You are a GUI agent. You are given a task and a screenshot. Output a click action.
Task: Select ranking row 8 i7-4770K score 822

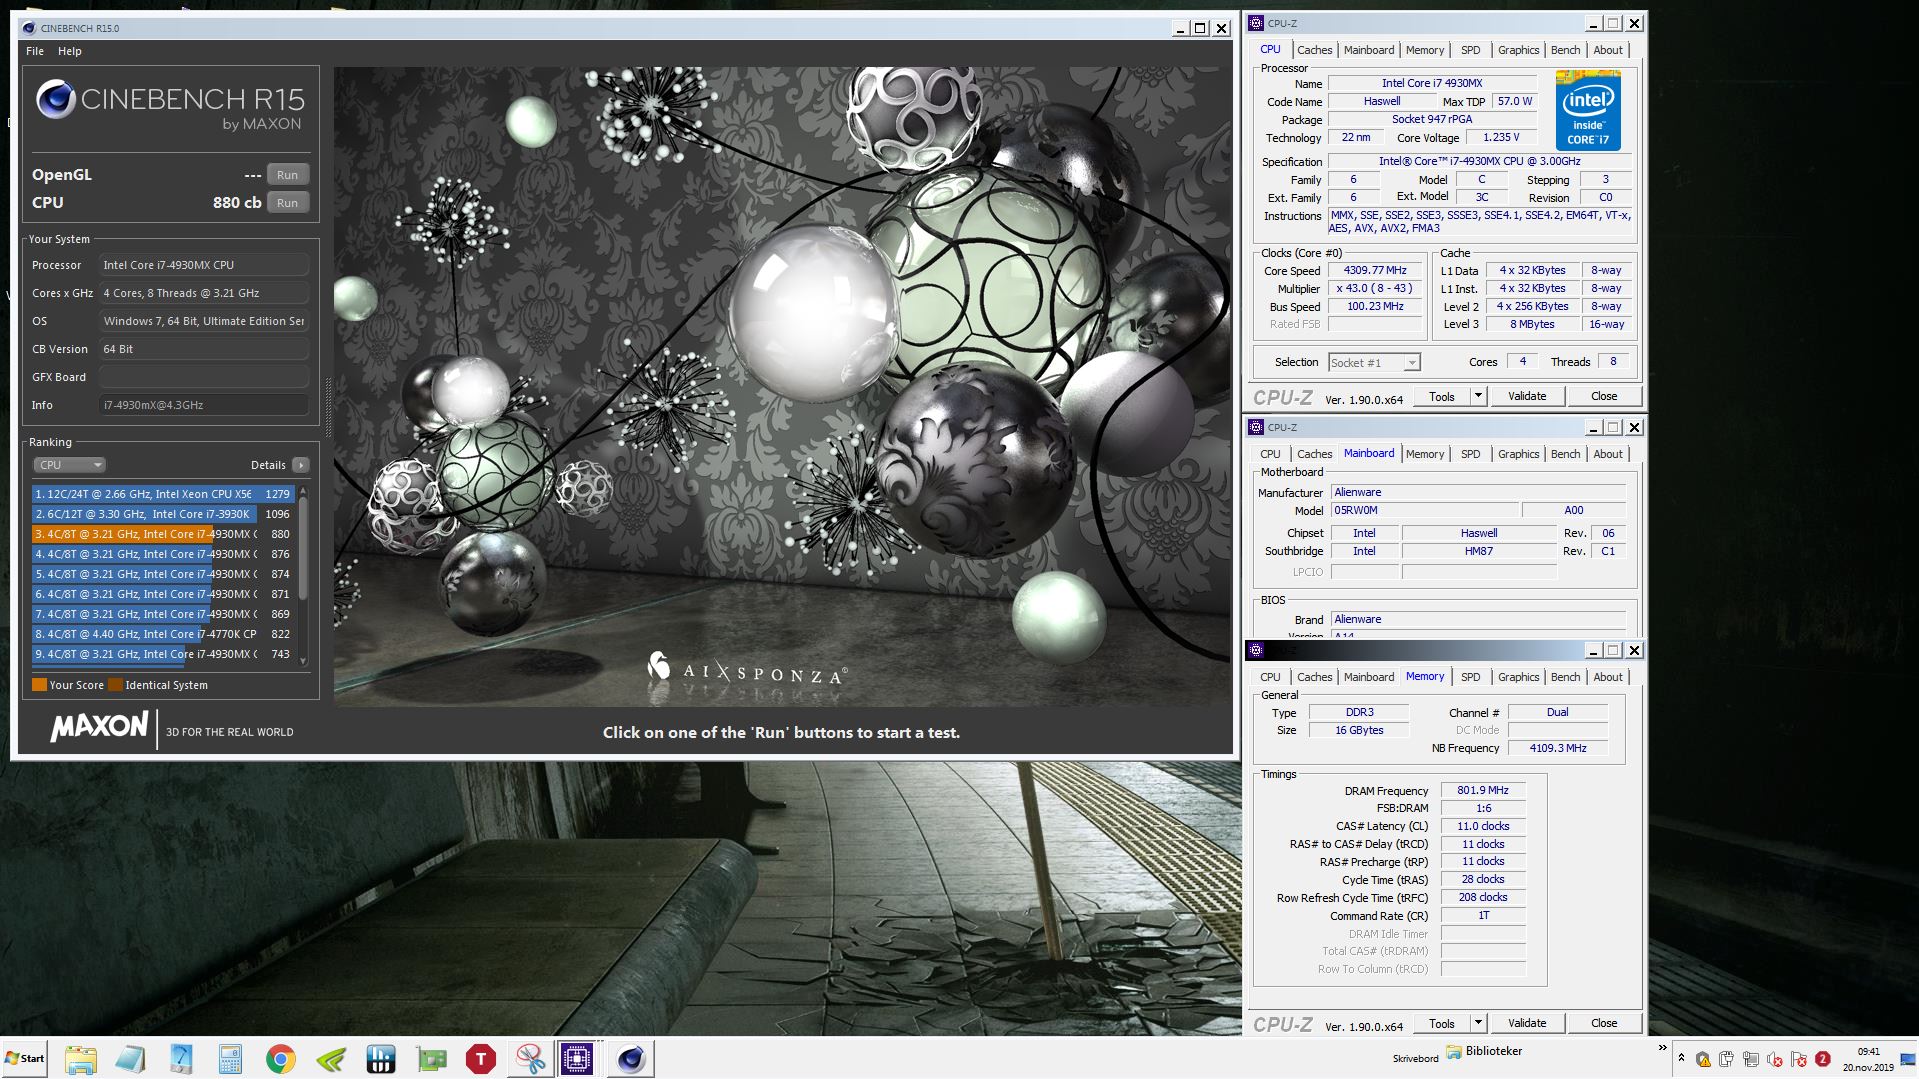163,634
